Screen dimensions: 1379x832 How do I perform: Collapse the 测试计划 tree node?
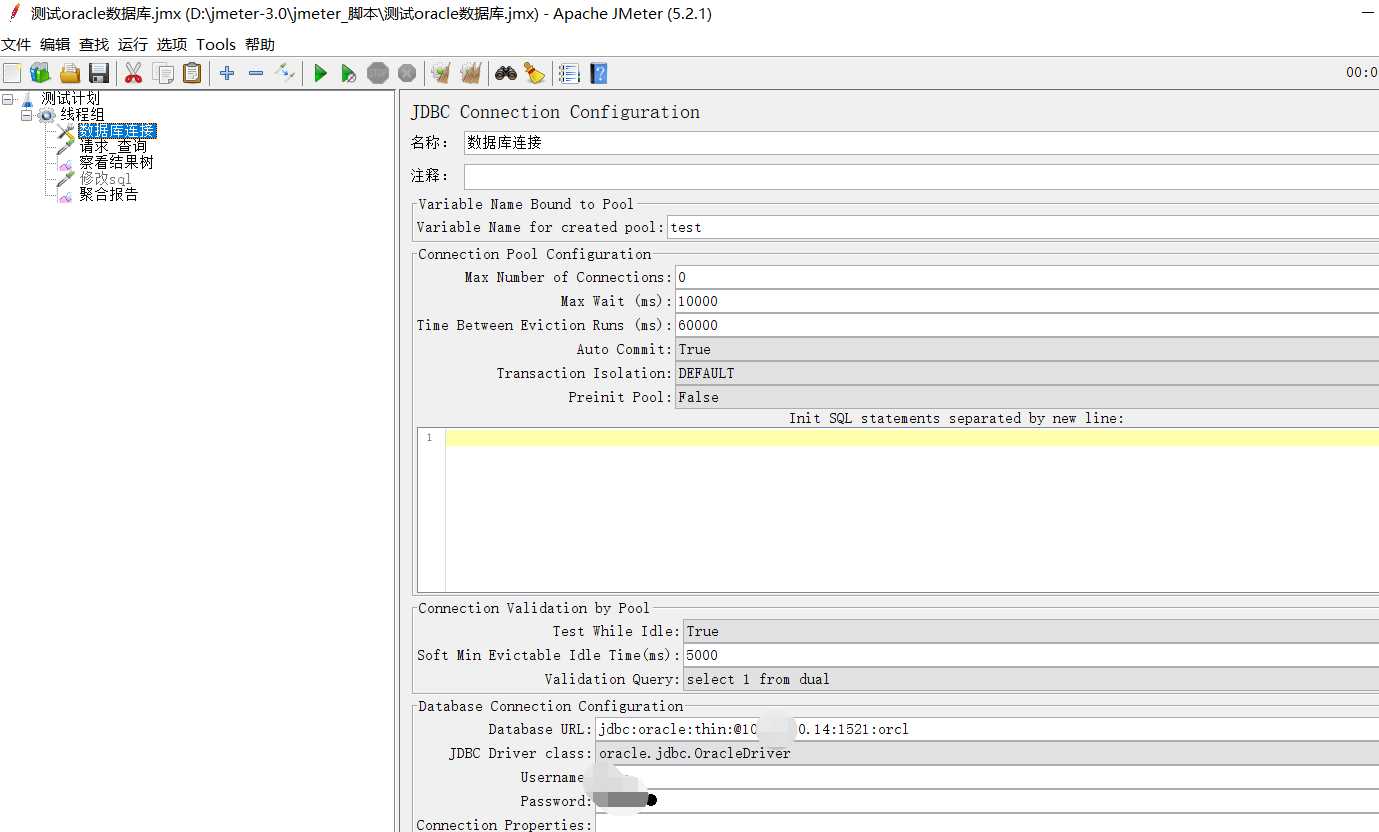click(x=8, y=99)
